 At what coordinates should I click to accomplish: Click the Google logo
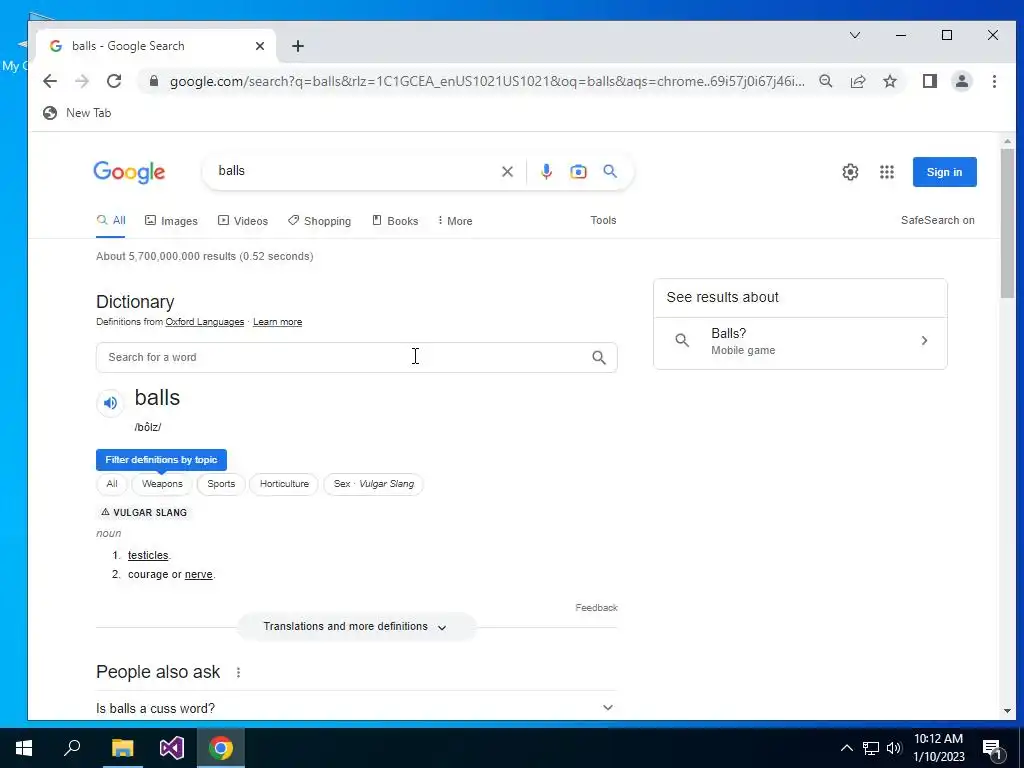129,172
